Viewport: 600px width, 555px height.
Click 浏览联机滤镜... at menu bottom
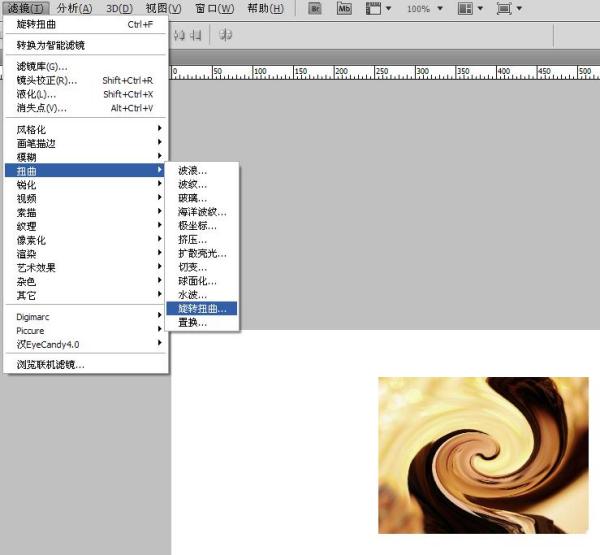click(x=51, y=365)
